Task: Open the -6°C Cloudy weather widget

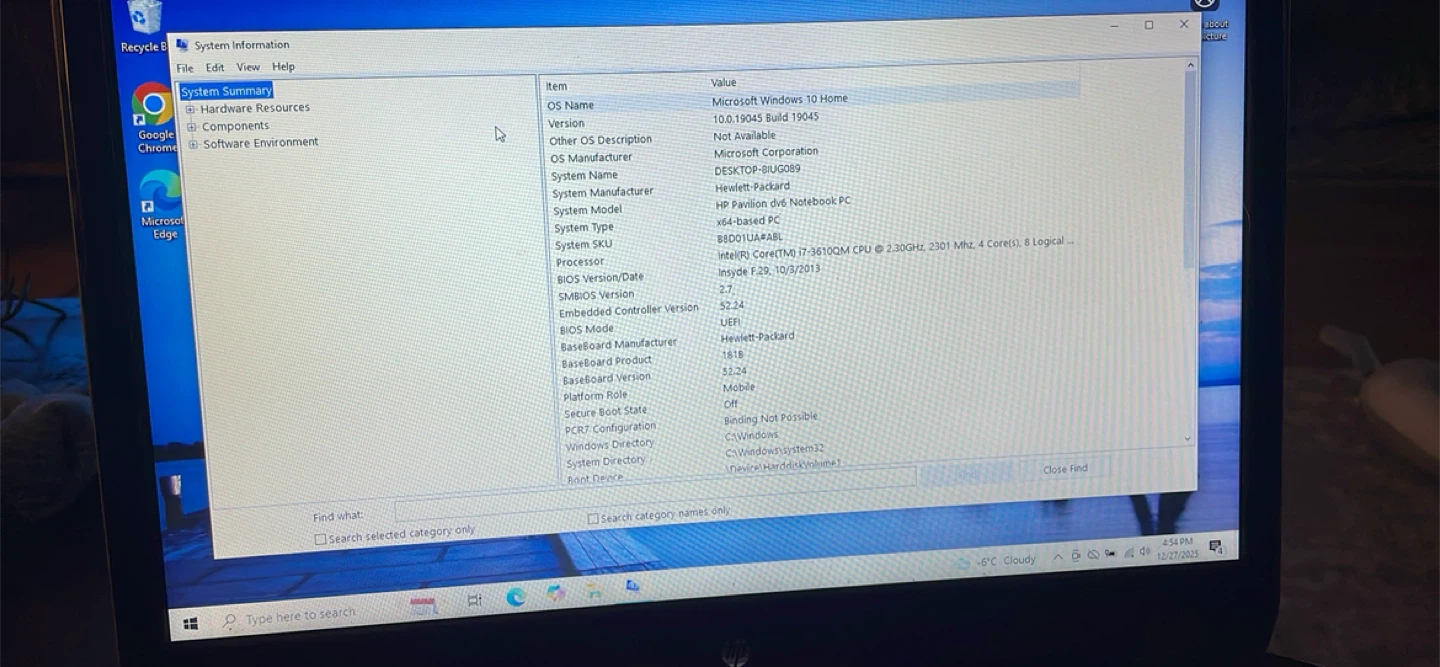Action: pos(995,561)
